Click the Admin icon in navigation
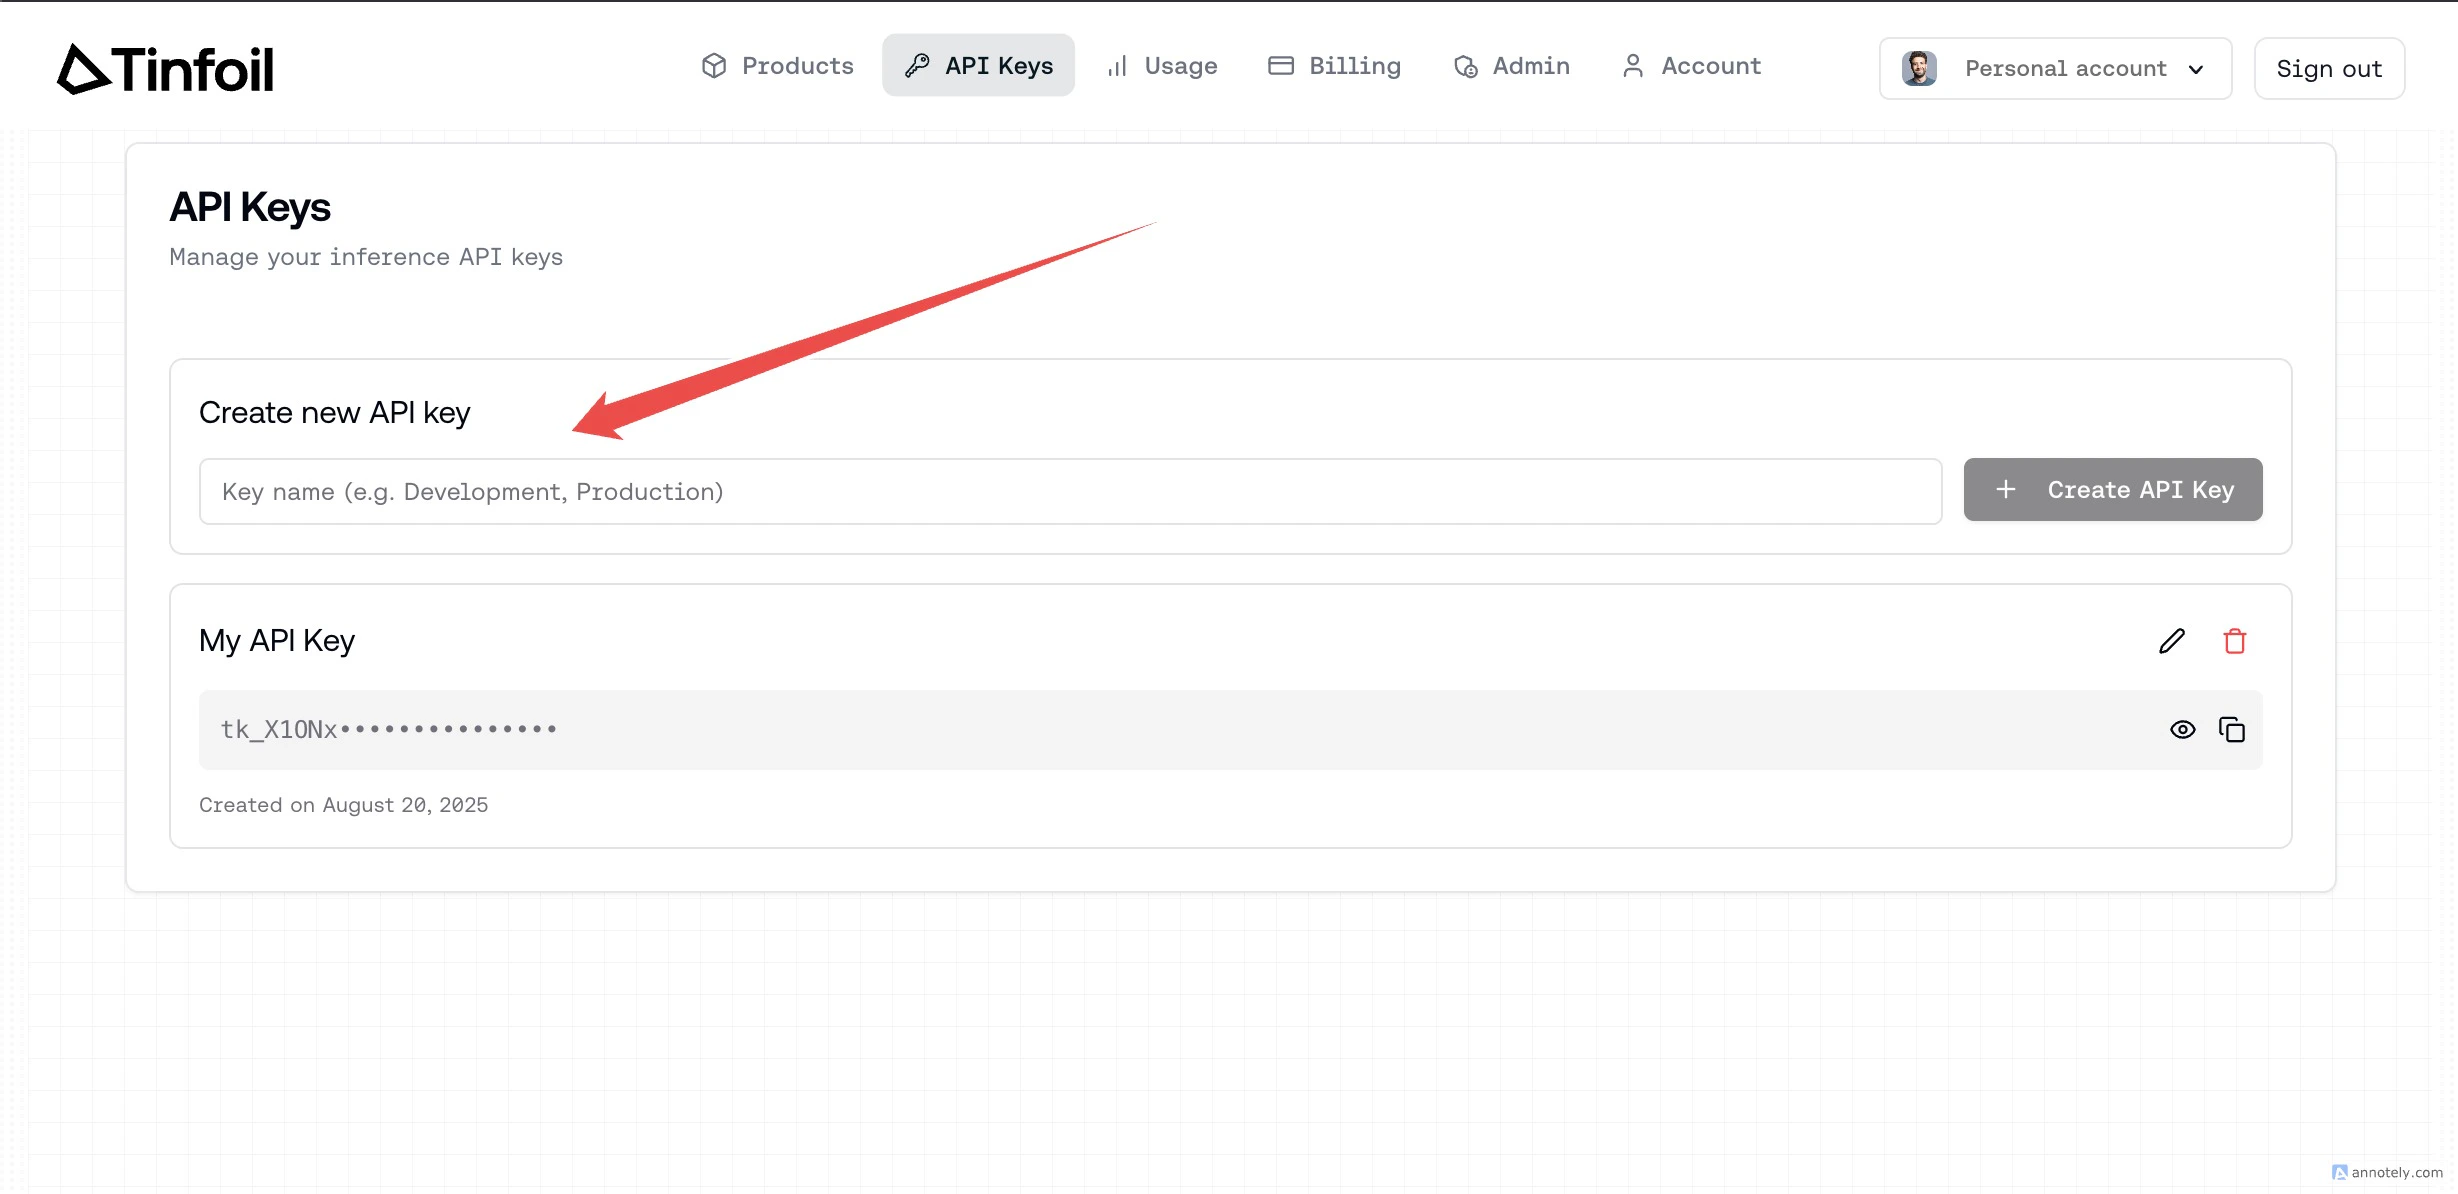2458x1194 pixels. click(1464, 65)
